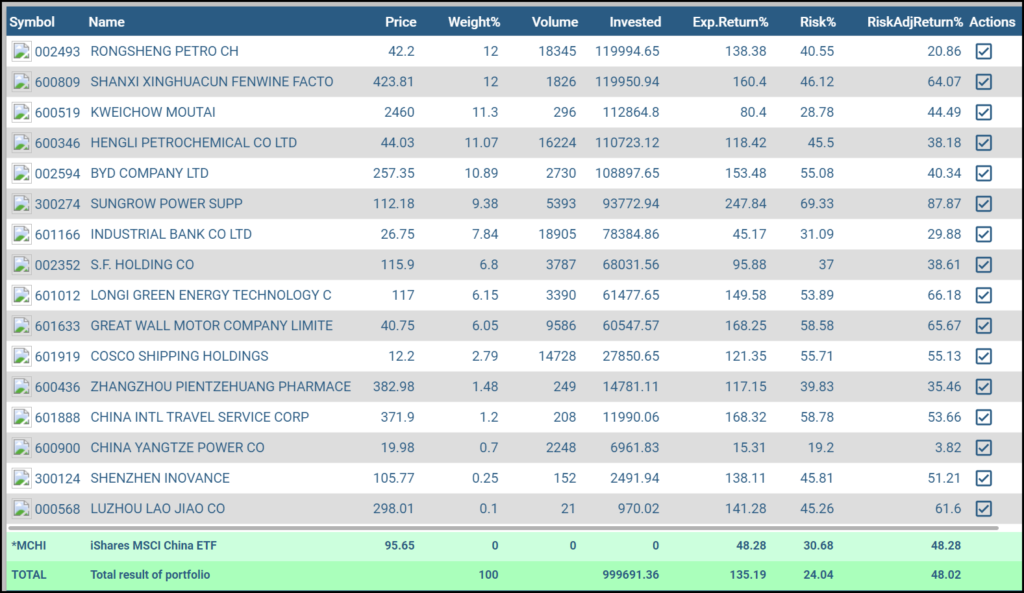Sort by the Exp.Return% column header
This screenshot has width=1024, height=593.
tap(730, 22)
